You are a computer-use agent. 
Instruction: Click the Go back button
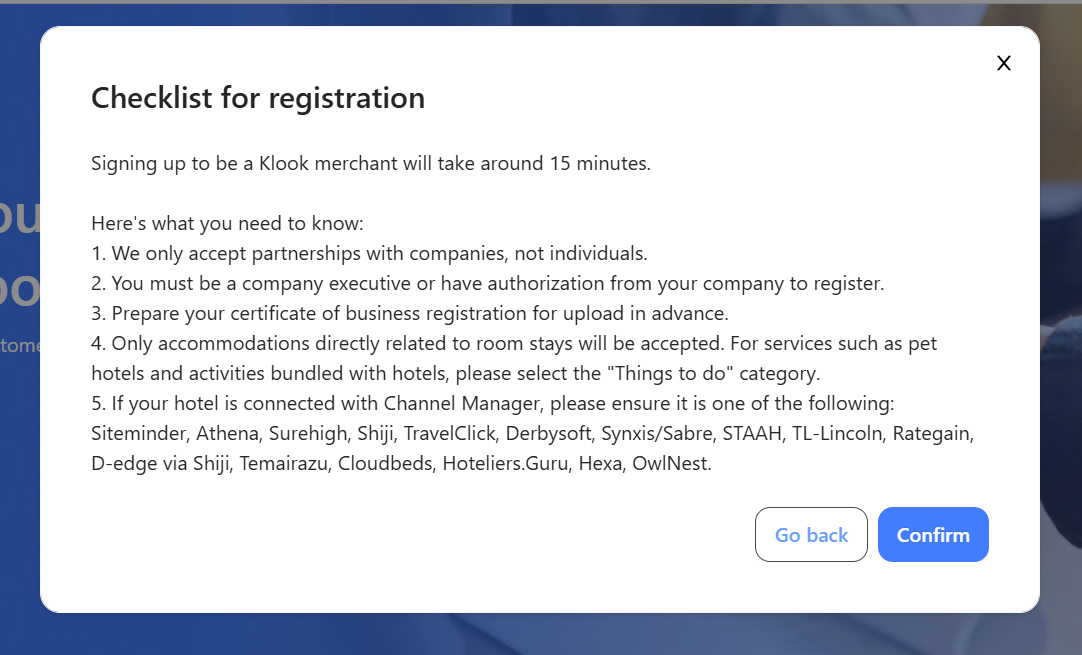tap(811, 534)
